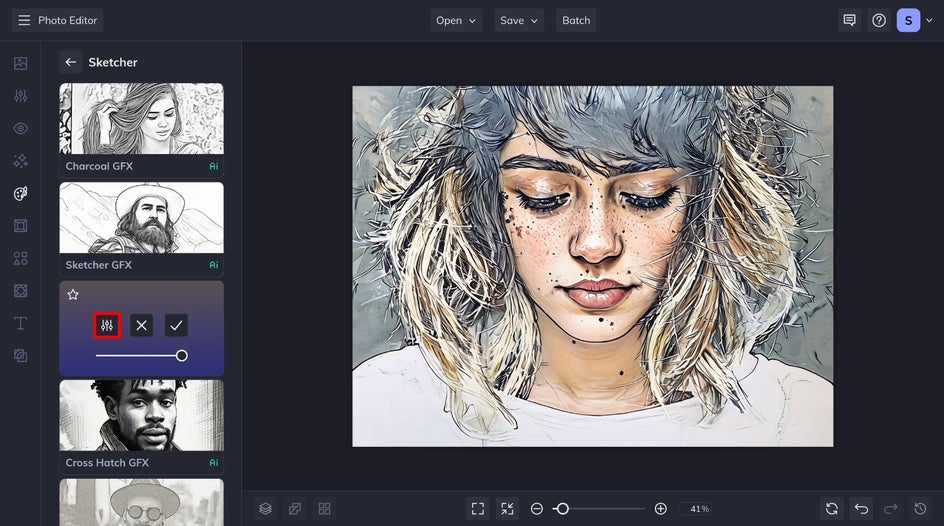
Task: Click the effect amount slider handle
Action: 182,355
